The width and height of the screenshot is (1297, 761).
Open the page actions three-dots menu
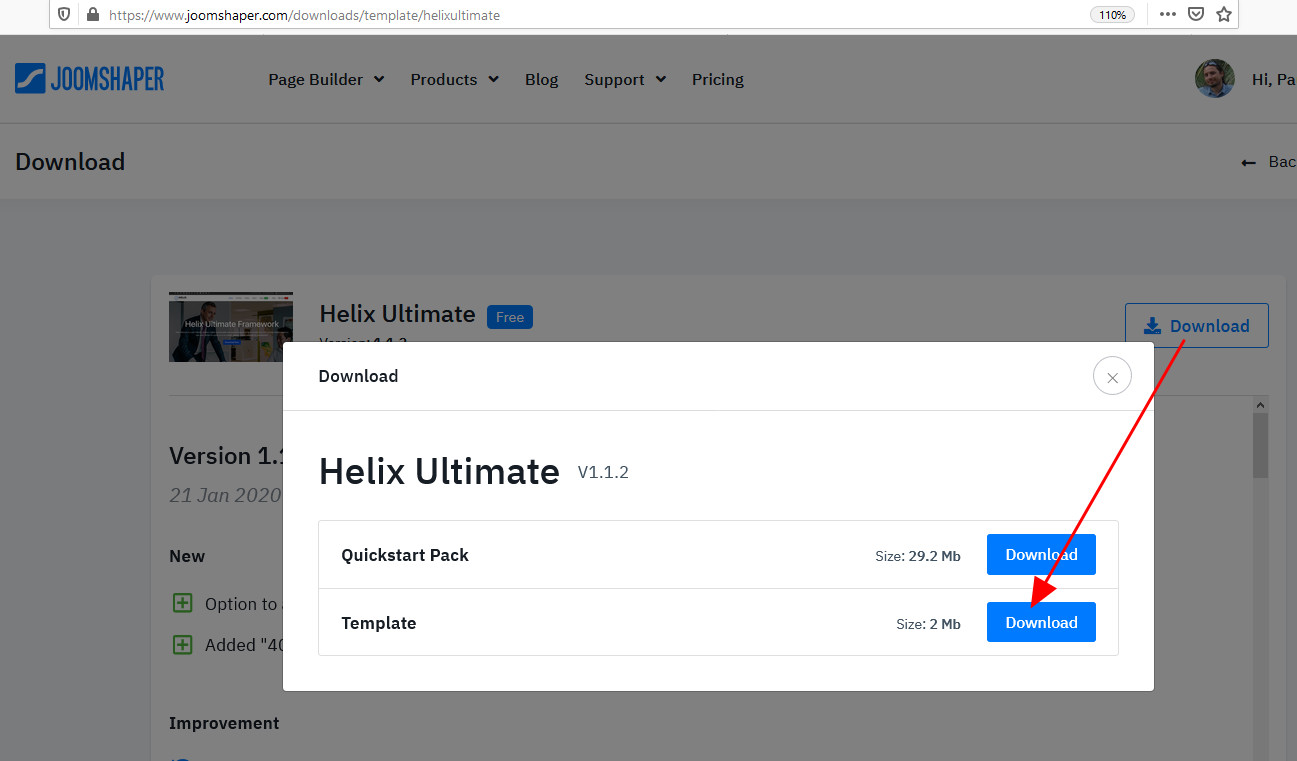pyautogui.click(x=1167, y=15)
